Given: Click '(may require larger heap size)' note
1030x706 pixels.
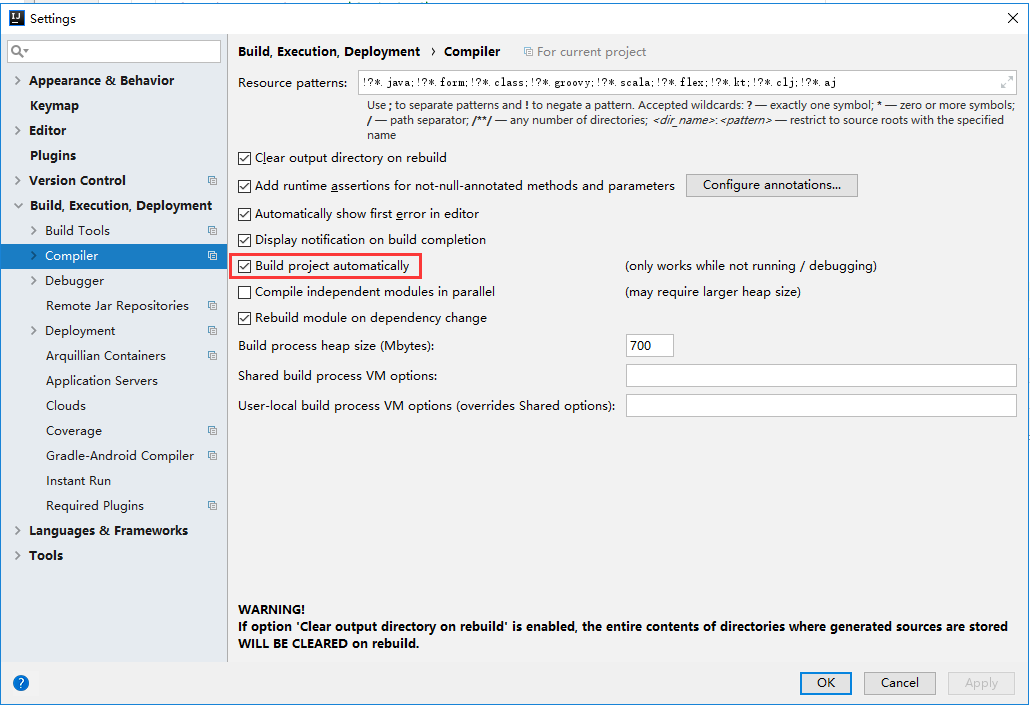Looking at the screenshot, I should (x=713, y=292).
